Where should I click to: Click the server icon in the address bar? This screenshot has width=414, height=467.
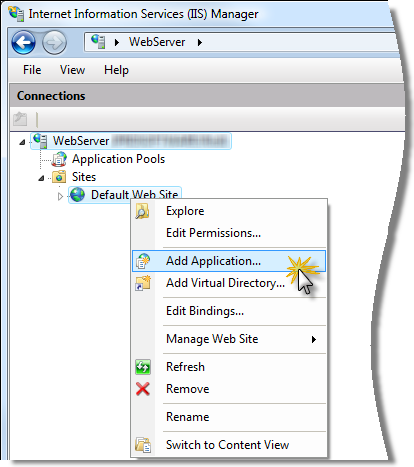tap(98, 42)
